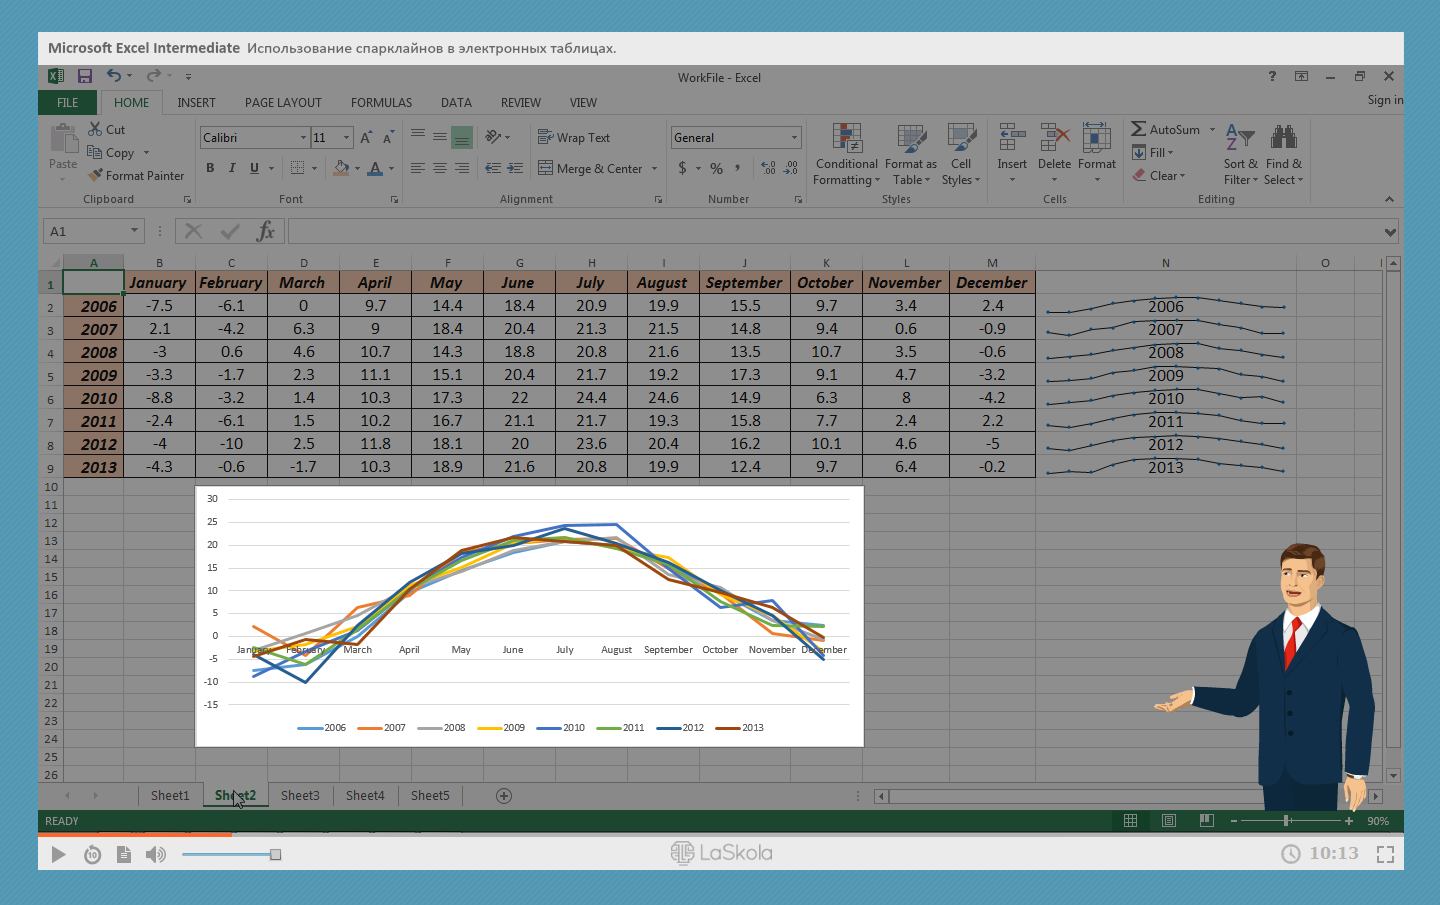The width and height of the screenshot is (1440, 905).
Task: Click the Sort & Filter icon
Action: (1240, 138)
